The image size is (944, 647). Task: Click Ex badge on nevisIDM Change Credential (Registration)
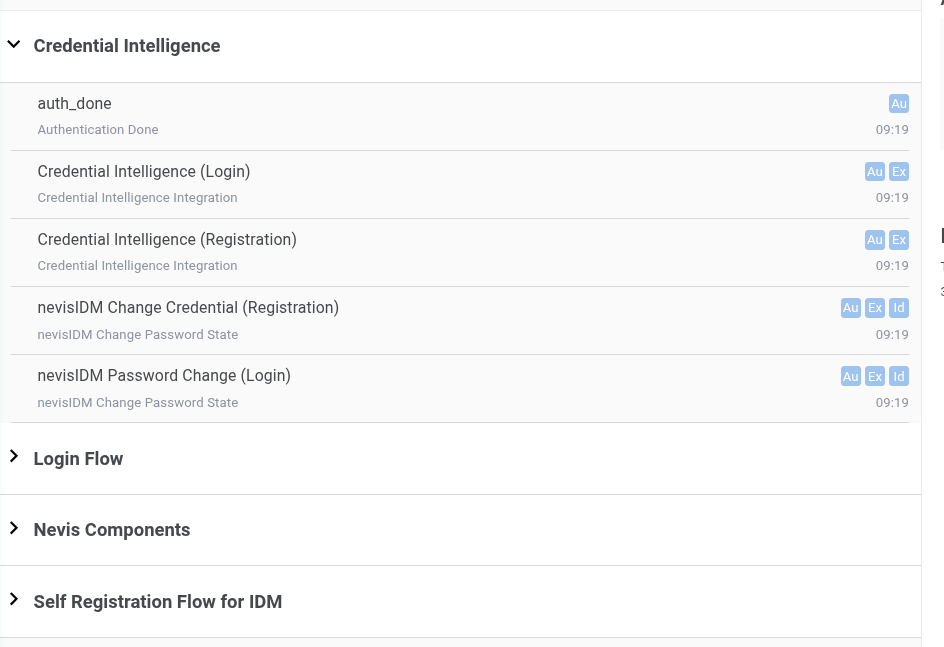coord(874,308)
